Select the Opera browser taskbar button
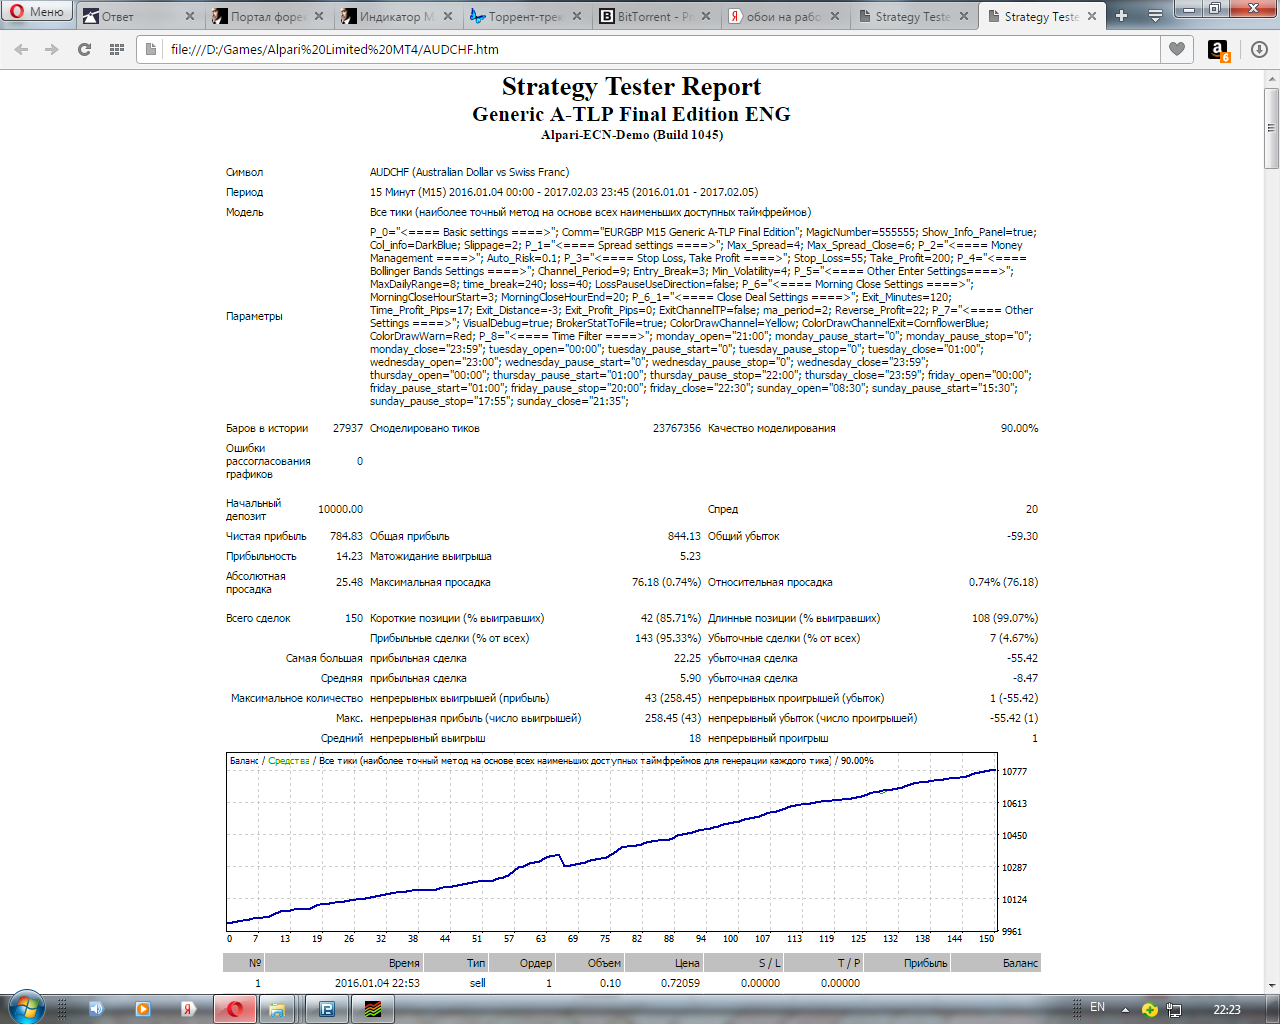 (235, 1009)
